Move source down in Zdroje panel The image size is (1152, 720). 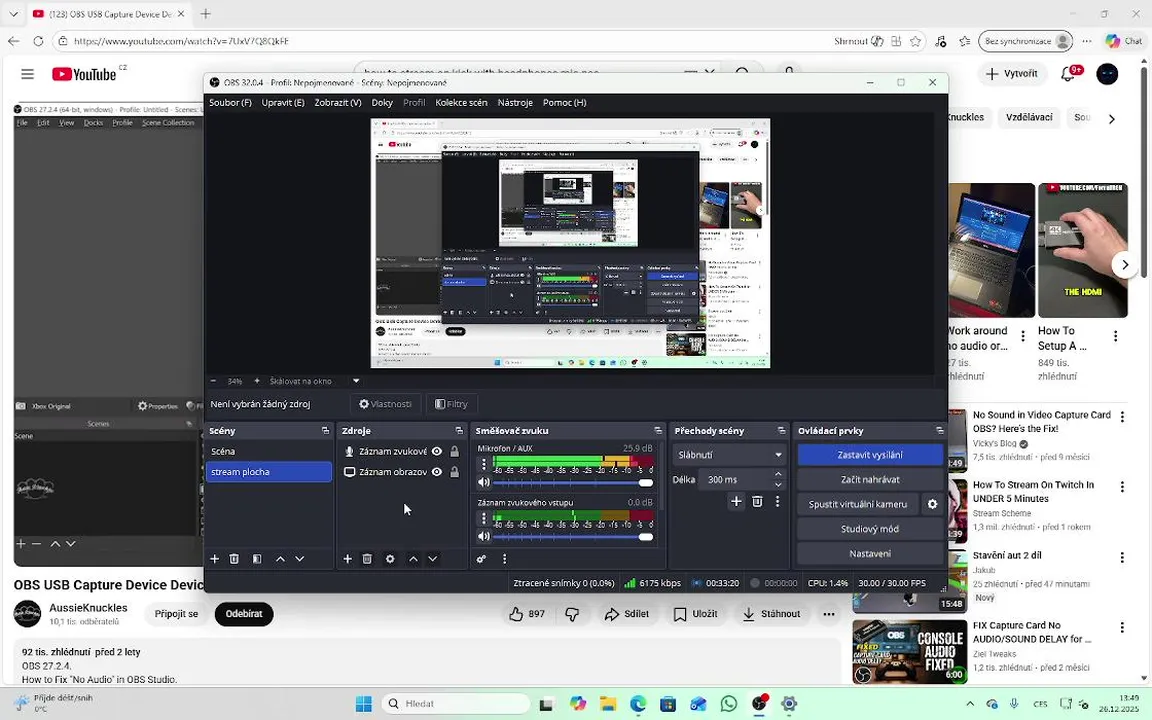(433, 559)
